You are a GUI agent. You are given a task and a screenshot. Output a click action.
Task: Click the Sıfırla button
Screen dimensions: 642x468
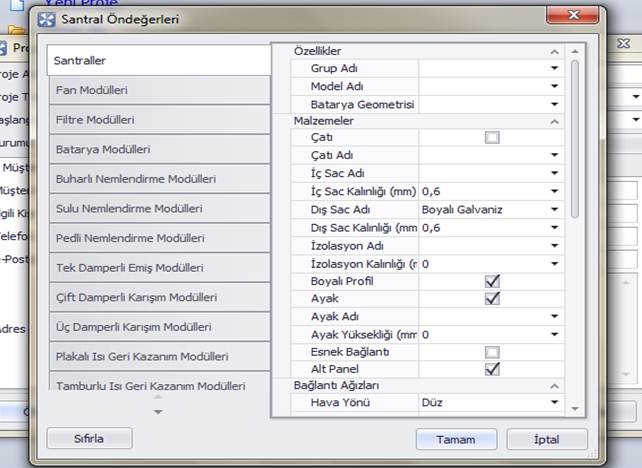click(x=90, y=439)
